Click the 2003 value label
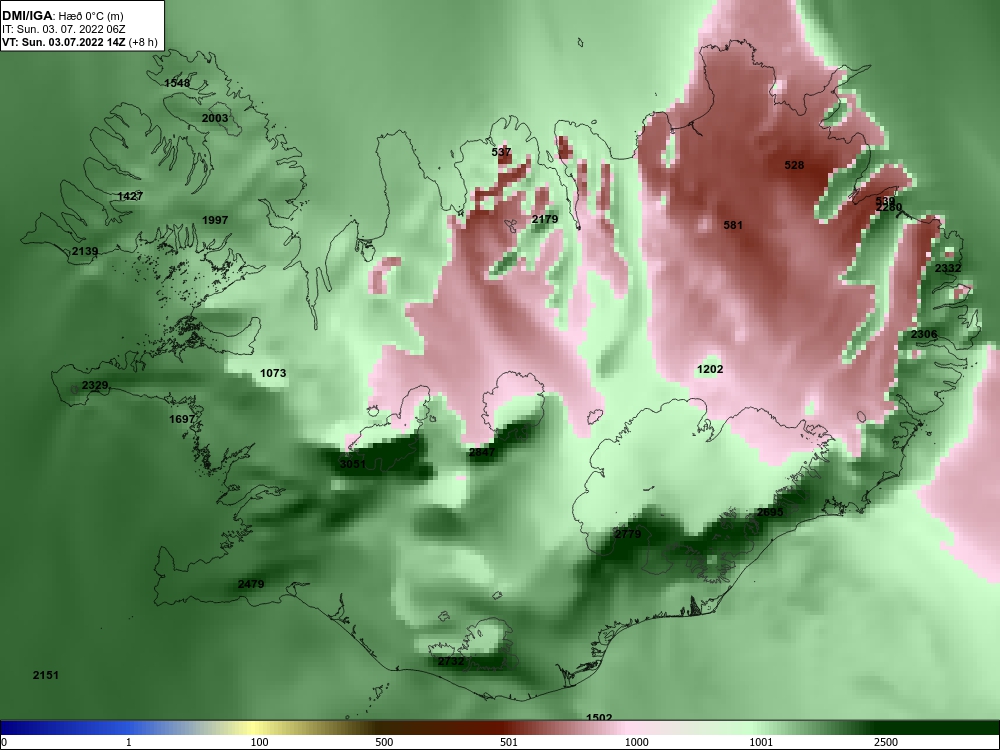The image size is (1000, 750). pos(215,118)
